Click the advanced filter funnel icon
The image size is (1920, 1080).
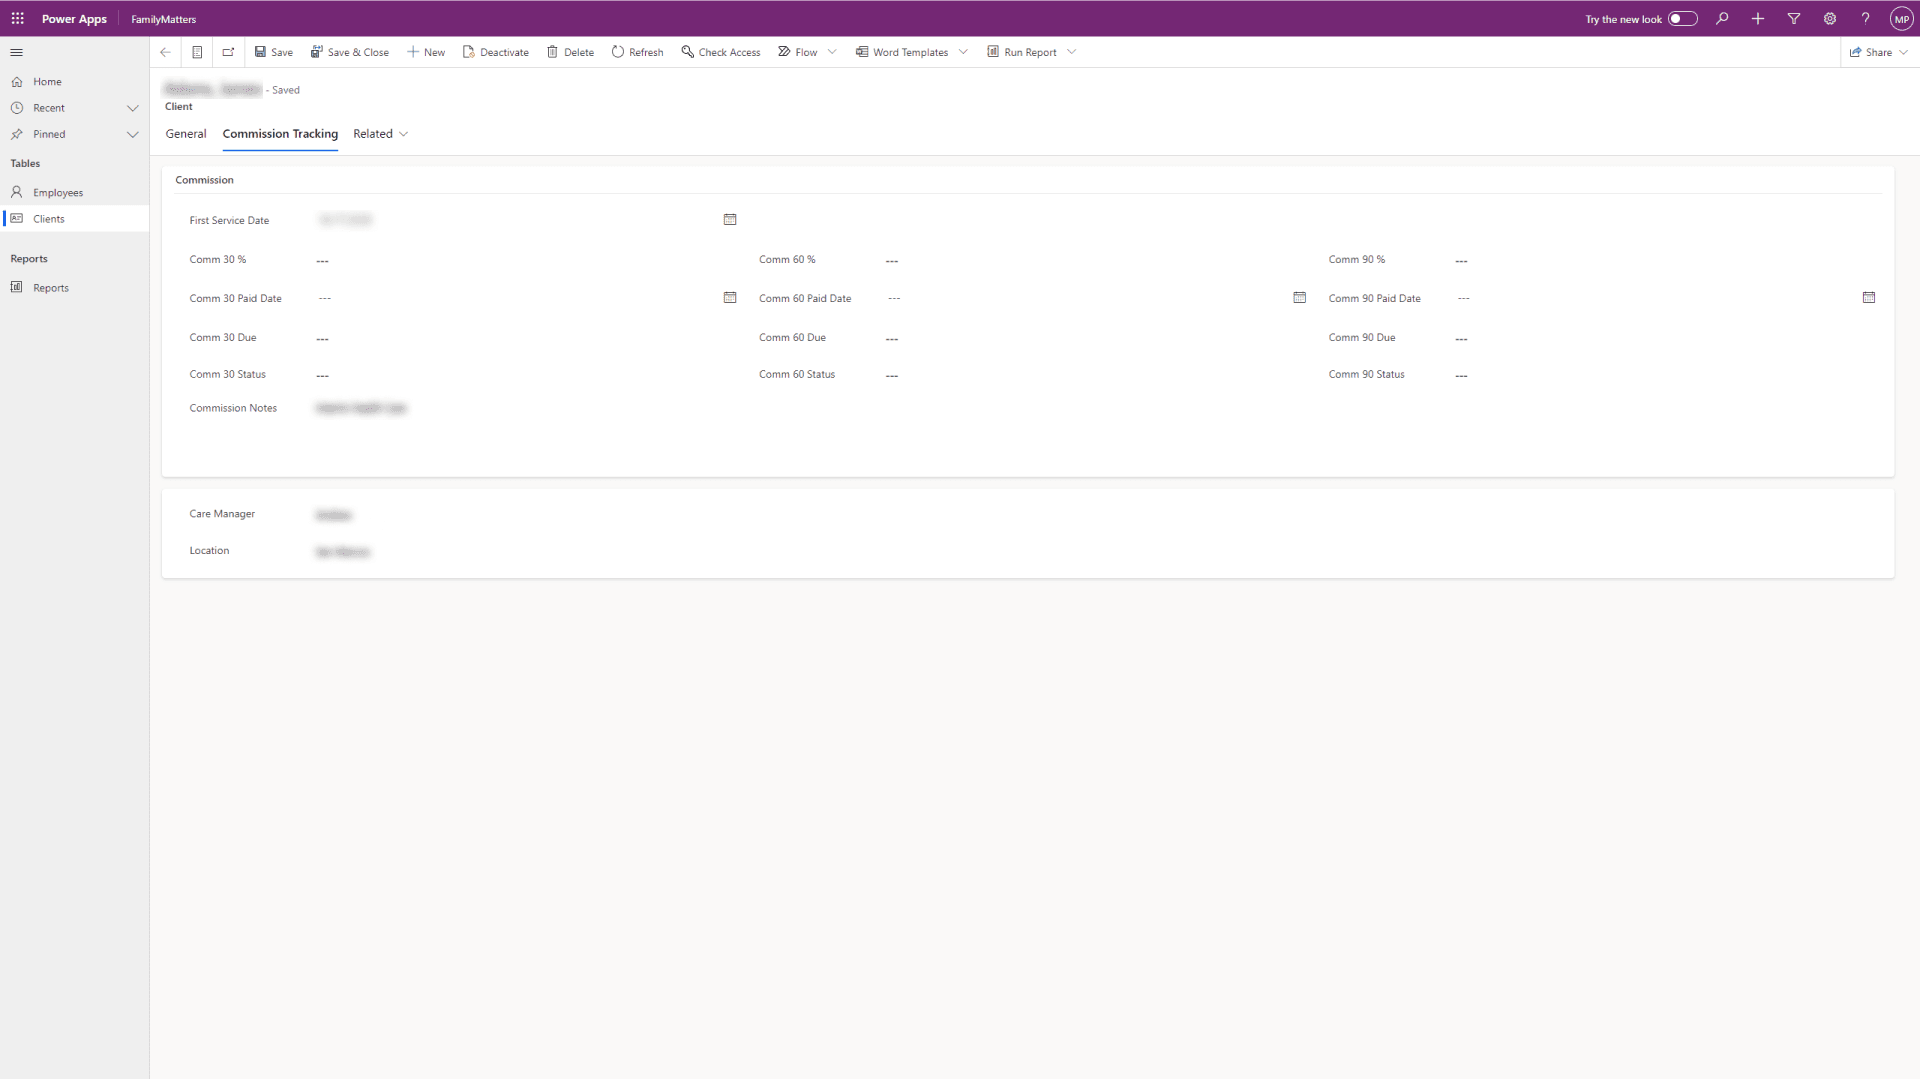pyautogui.click(x=1794, y=19)
